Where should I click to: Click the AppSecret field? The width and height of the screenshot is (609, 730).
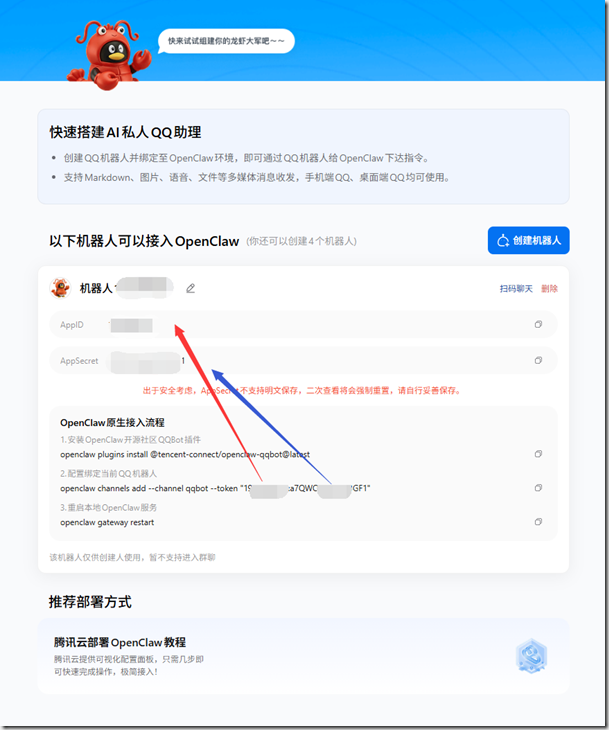[x=303, y=360]
